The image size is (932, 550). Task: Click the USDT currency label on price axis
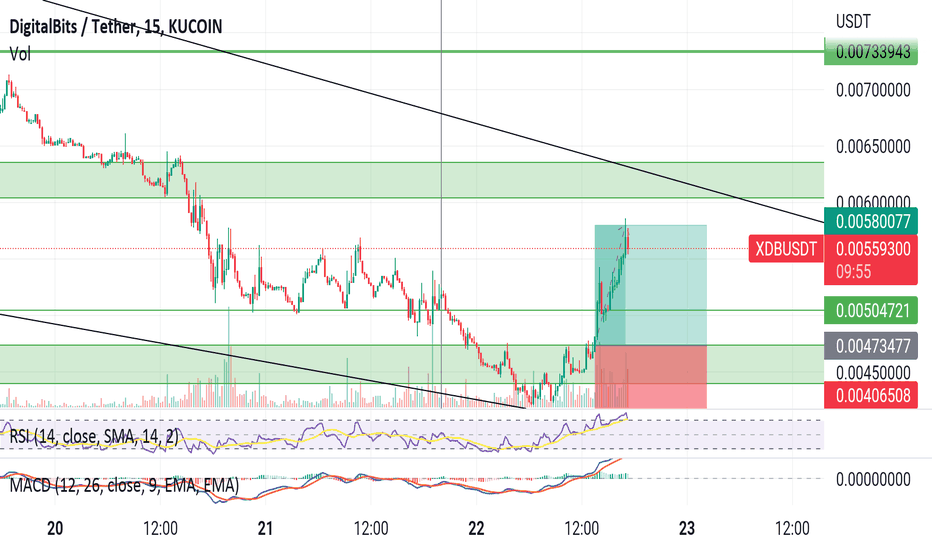(x=853, y=21)
